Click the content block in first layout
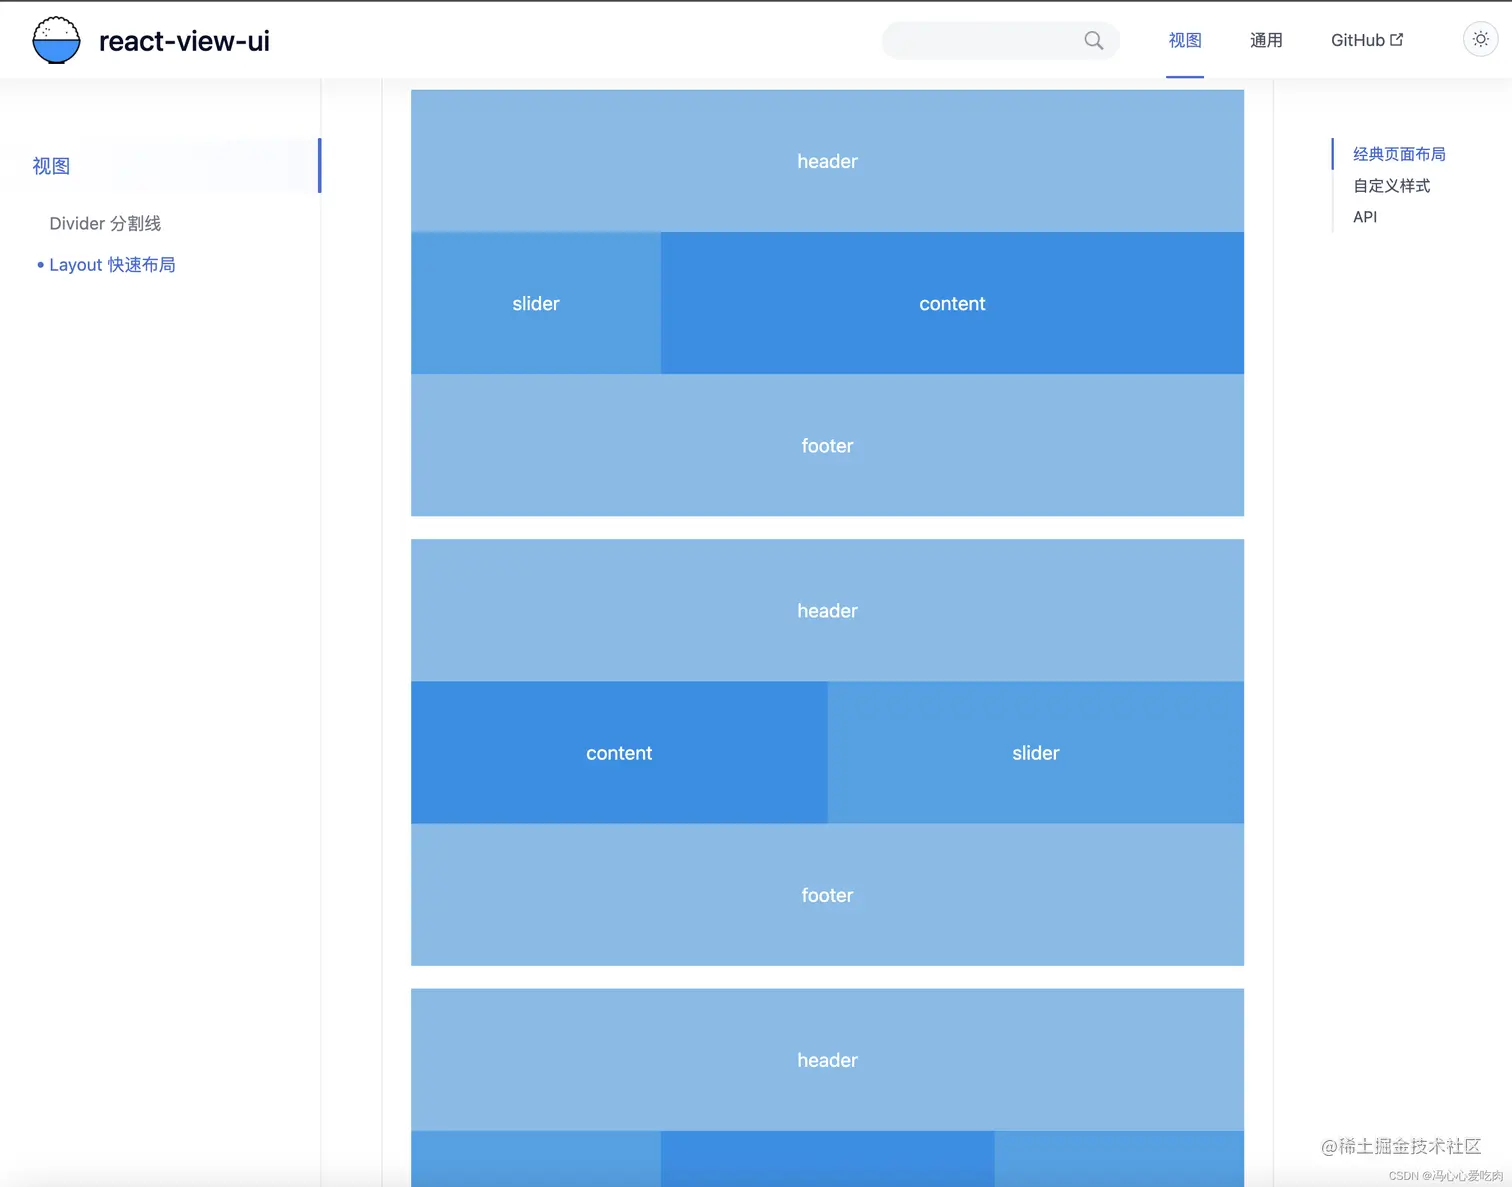 (952, 303)
